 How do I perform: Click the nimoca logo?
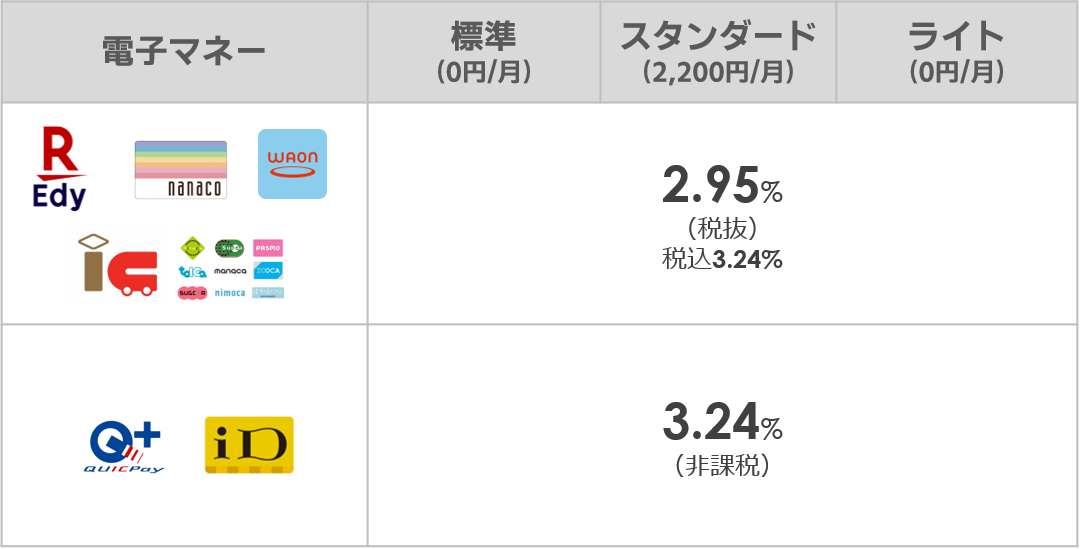(230, 293)
